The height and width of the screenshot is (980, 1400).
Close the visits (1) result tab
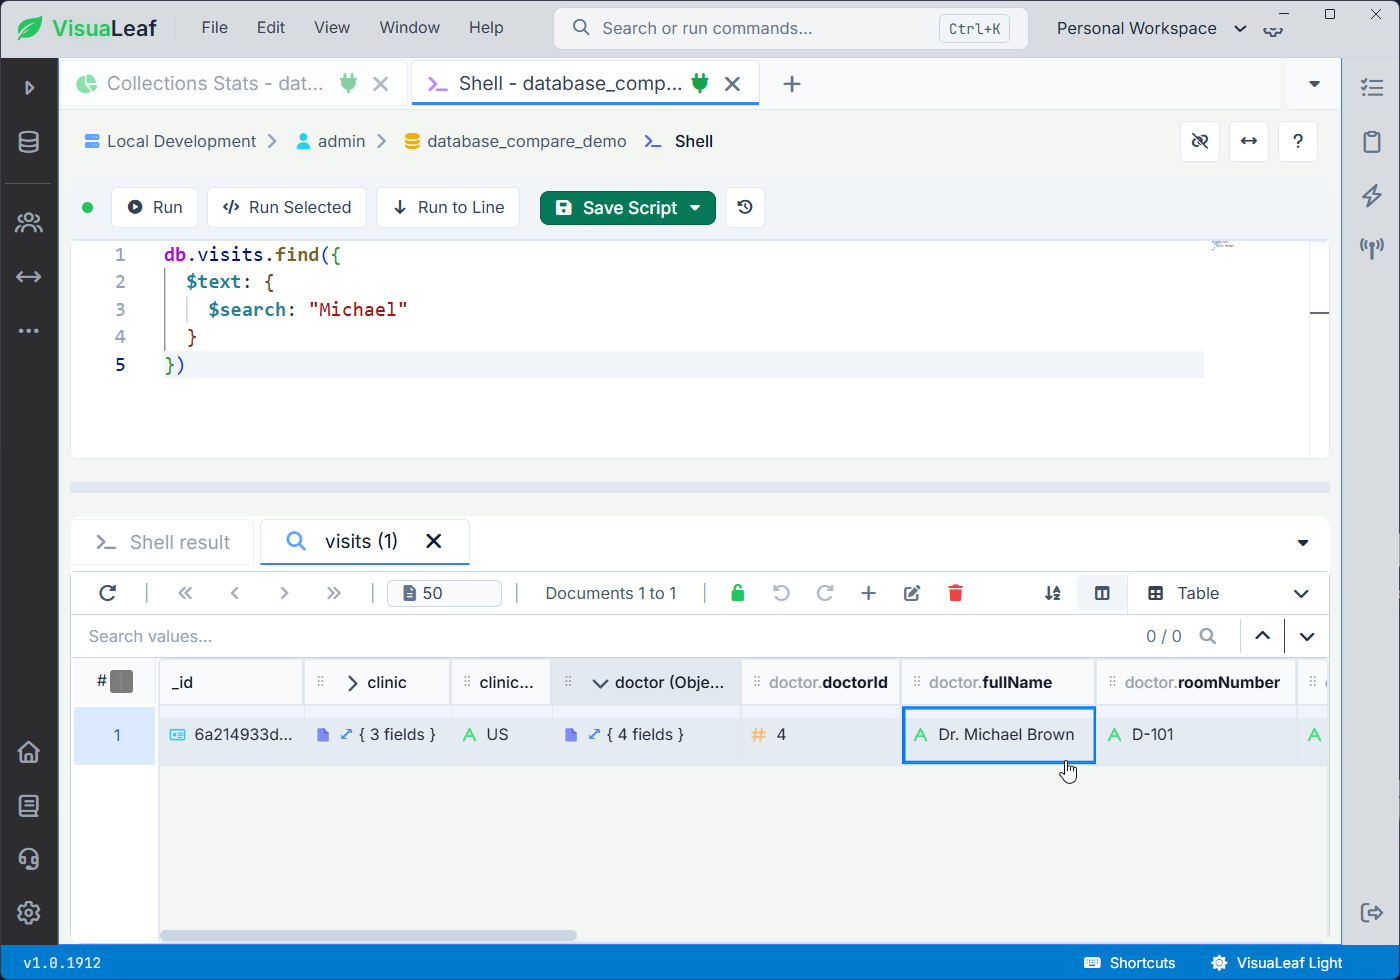(434, 541)
